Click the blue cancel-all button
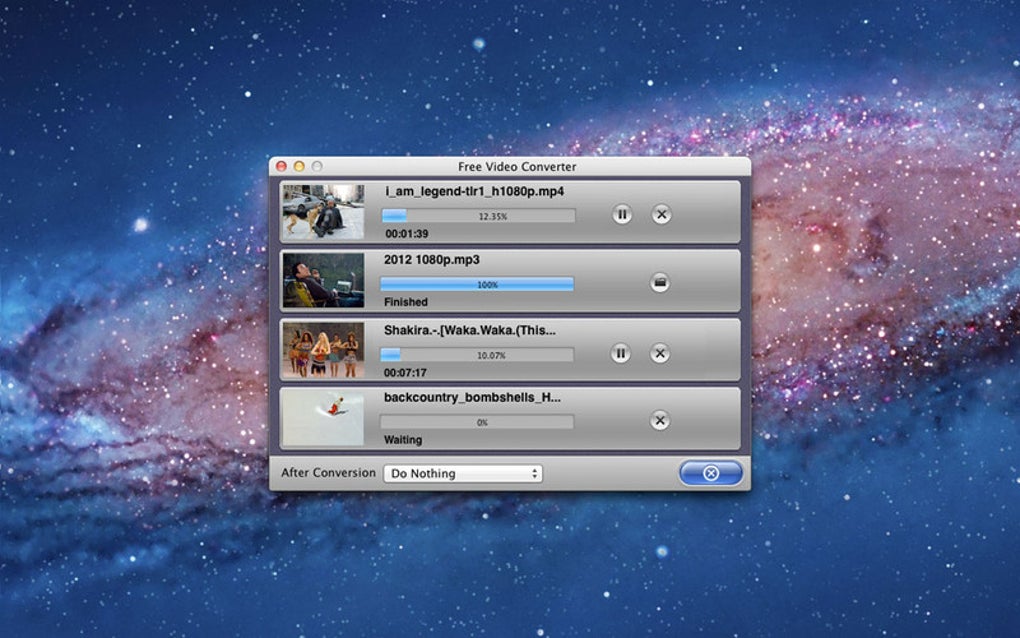Image resolution: width=1020 pixels, height=638 pixels. (x=710, y=473)
